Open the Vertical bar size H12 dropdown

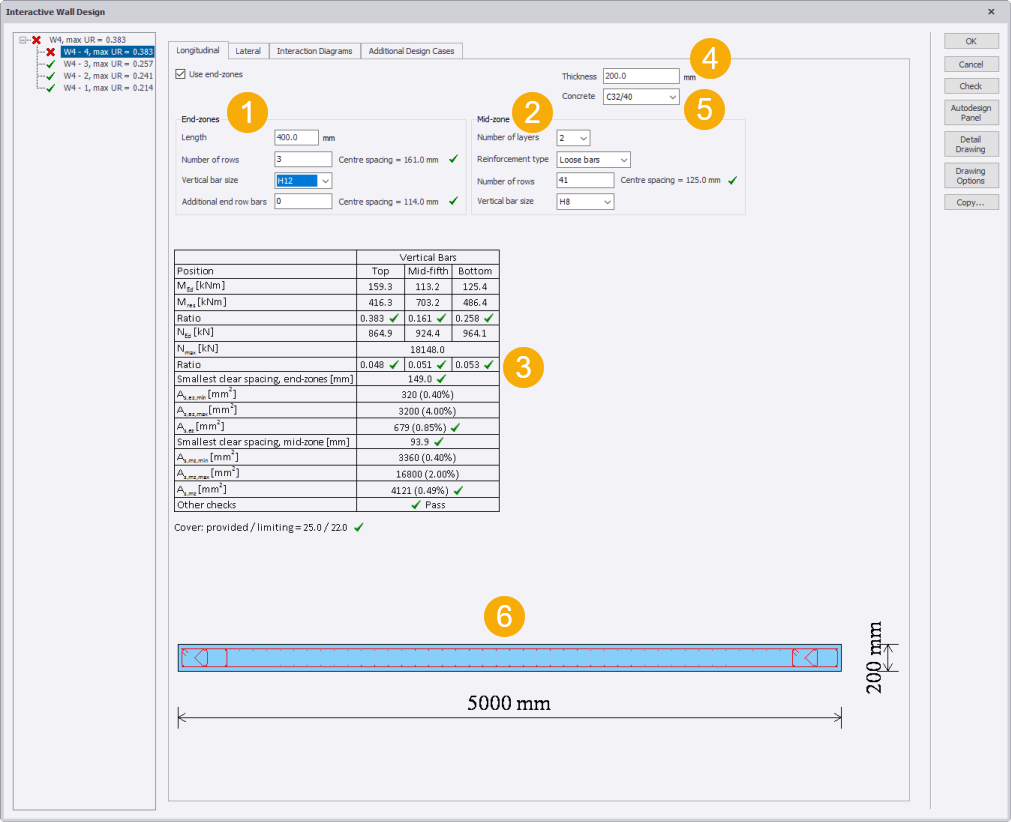click(325, 181)
